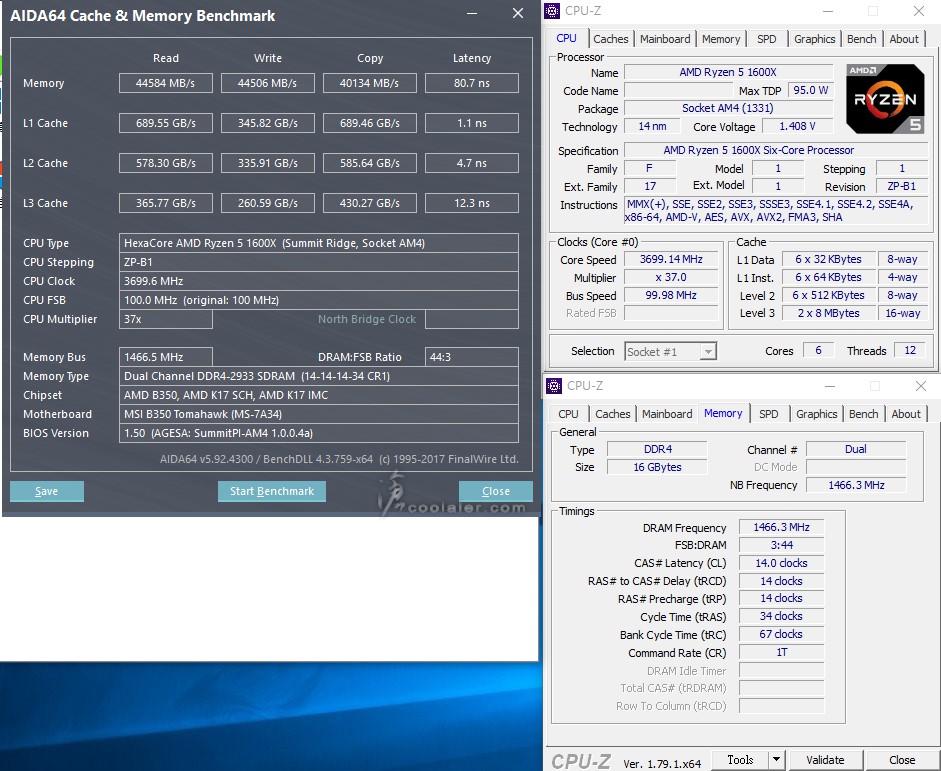Viewport: 941px width, 771px height.
Task: Click the Core Speed value 3699.14 MHz
Action: click(x=671, y=259)
